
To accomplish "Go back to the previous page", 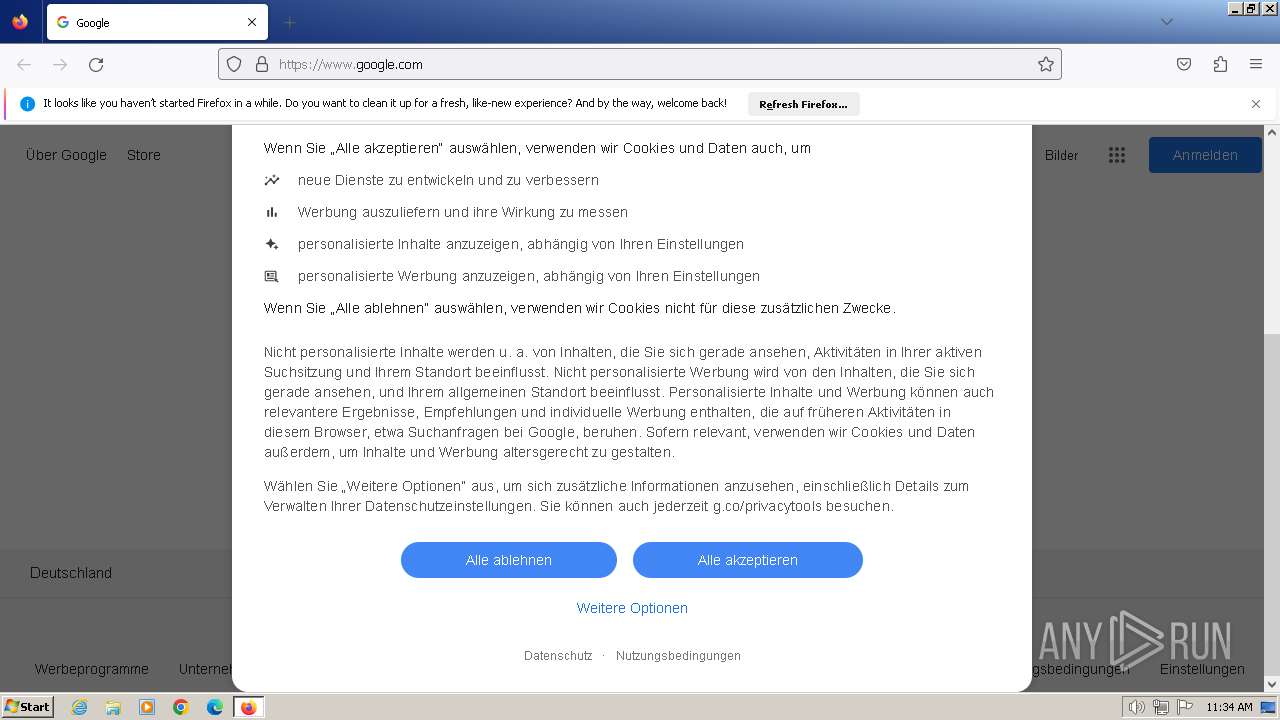I will [24, 64].
